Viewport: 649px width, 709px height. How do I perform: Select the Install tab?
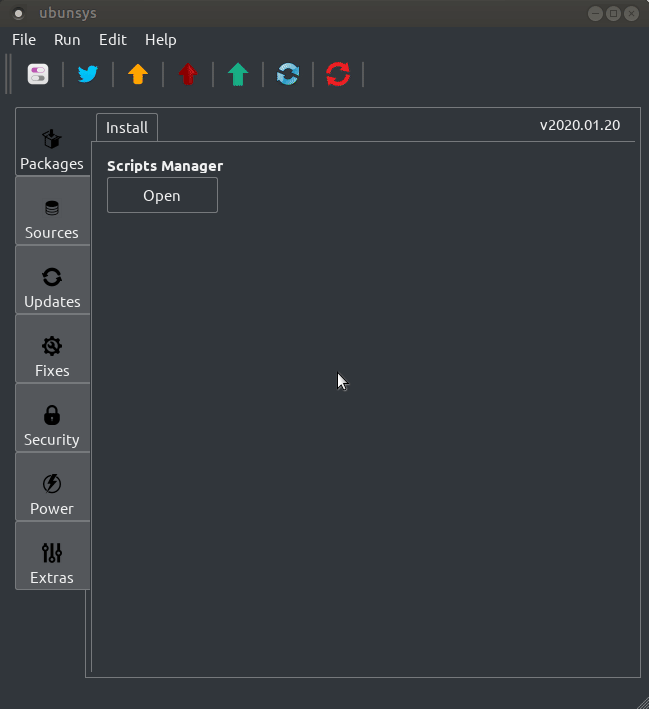127,128
